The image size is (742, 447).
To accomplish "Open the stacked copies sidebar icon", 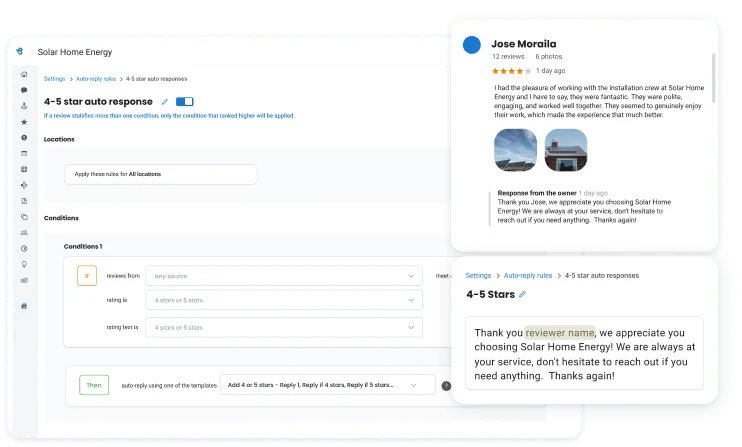I will click(x=24, y=217).
